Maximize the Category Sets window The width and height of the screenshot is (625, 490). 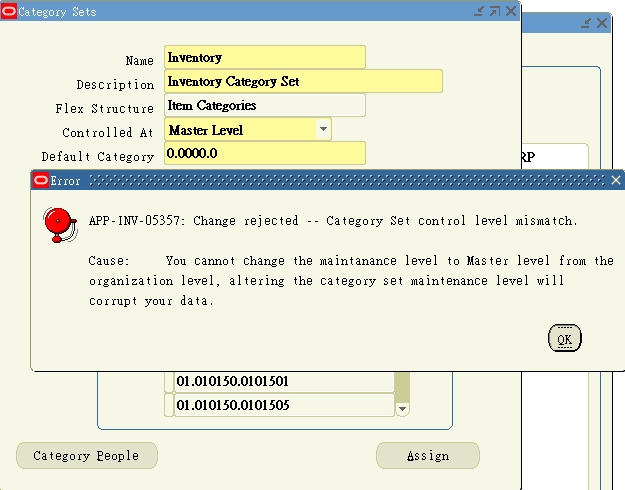coord(495,11)
